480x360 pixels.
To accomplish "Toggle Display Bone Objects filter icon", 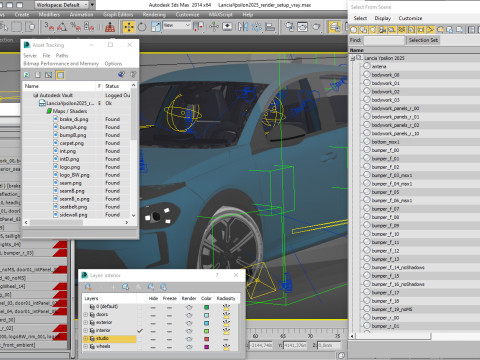I will 430,30.
